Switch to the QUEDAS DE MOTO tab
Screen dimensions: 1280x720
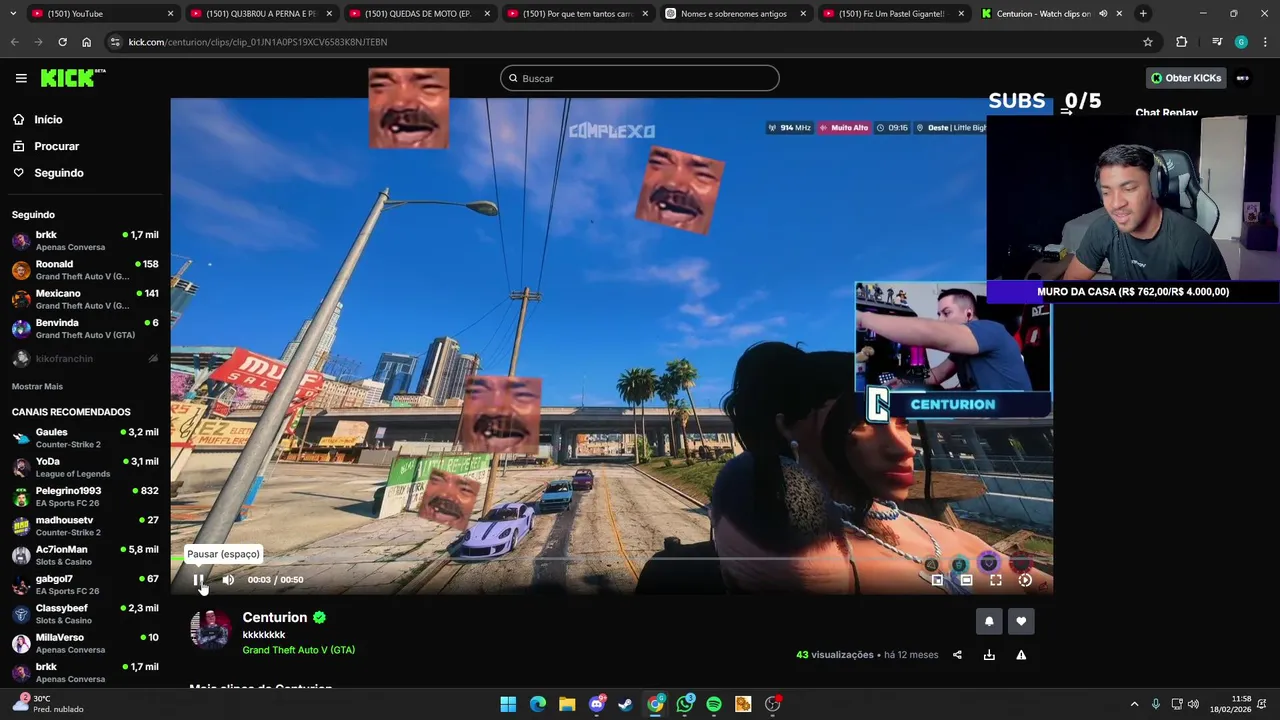pyautogui.click(x=418, y=14)
